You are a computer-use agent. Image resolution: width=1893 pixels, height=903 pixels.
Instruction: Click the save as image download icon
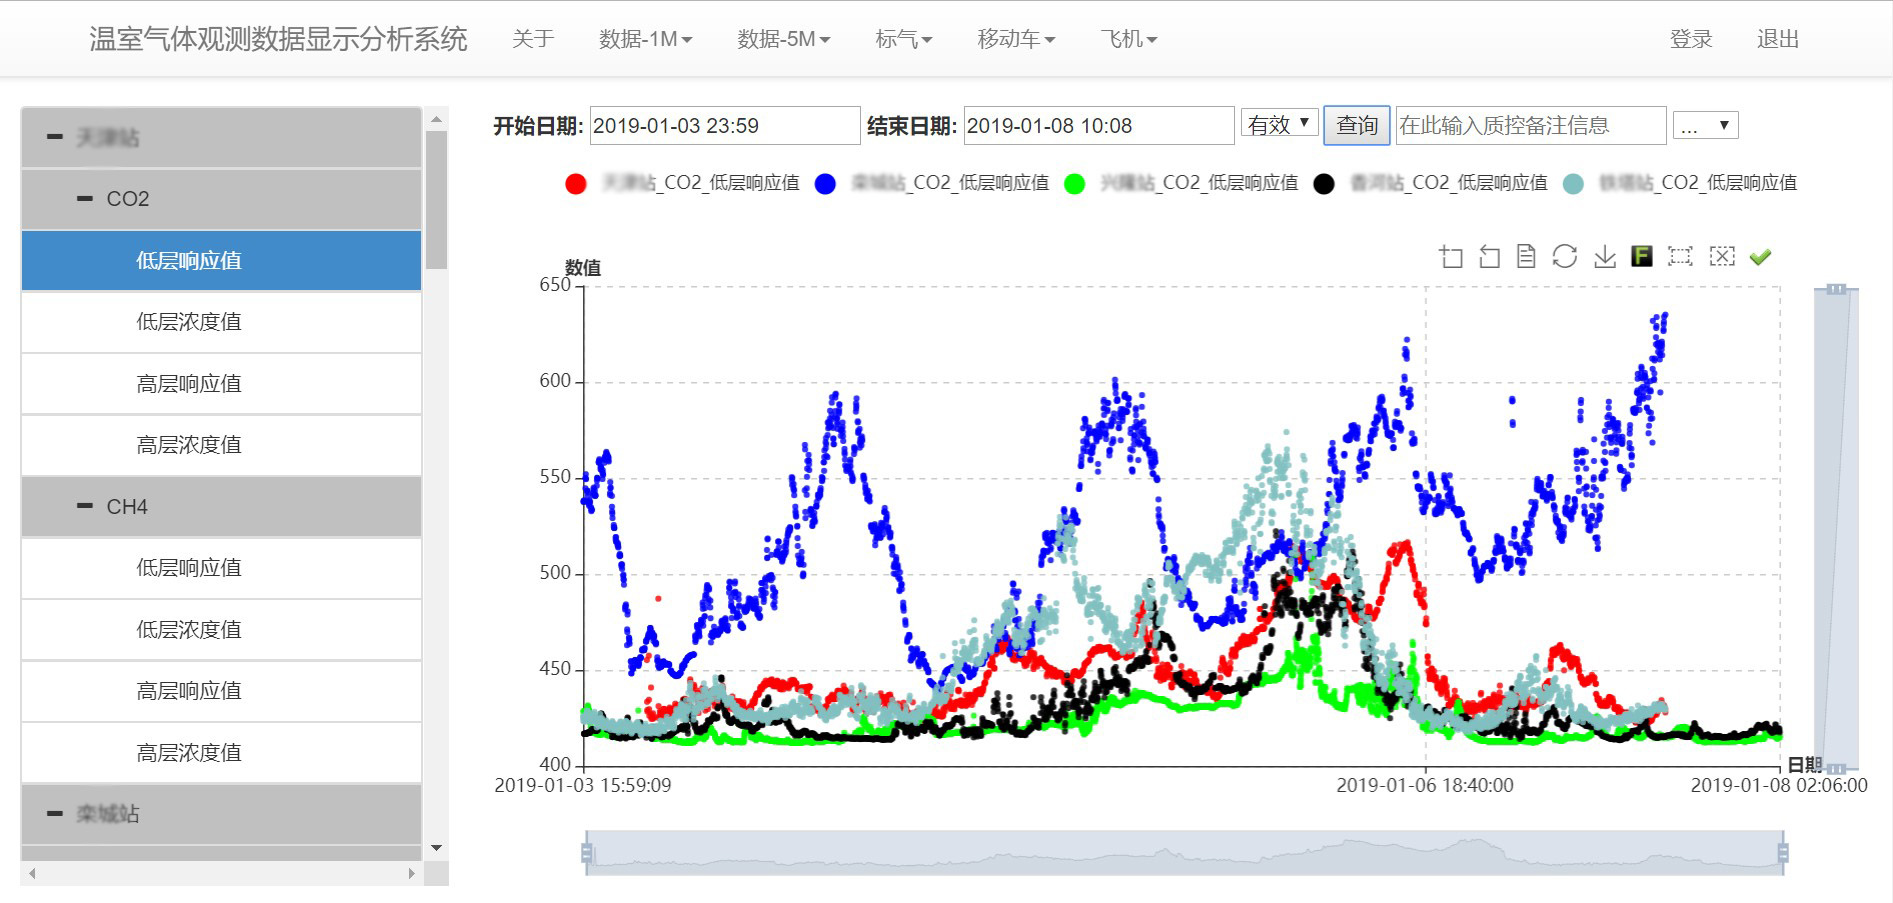click(x=1604, y=257)
